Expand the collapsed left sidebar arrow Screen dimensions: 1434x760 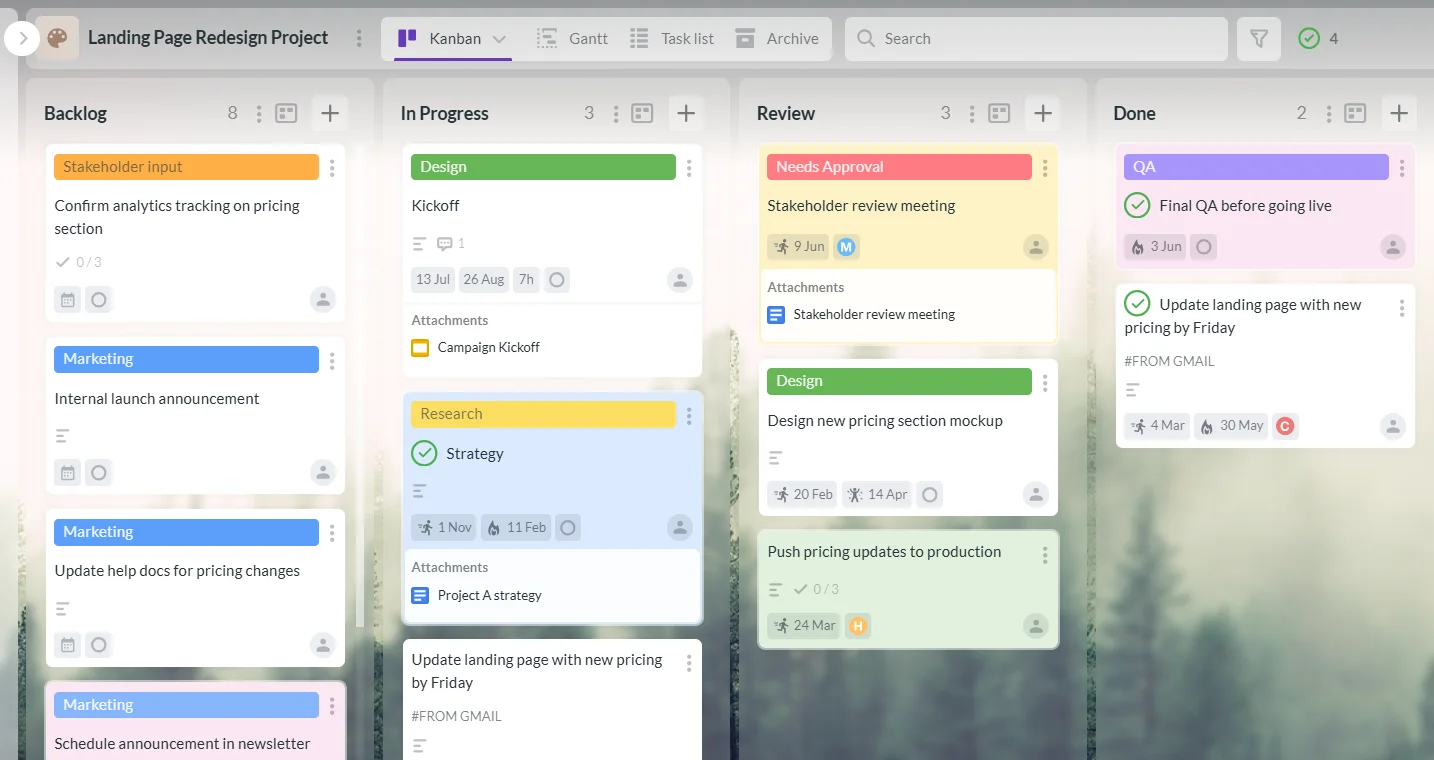pyautogui.click(x=22, y=38)
